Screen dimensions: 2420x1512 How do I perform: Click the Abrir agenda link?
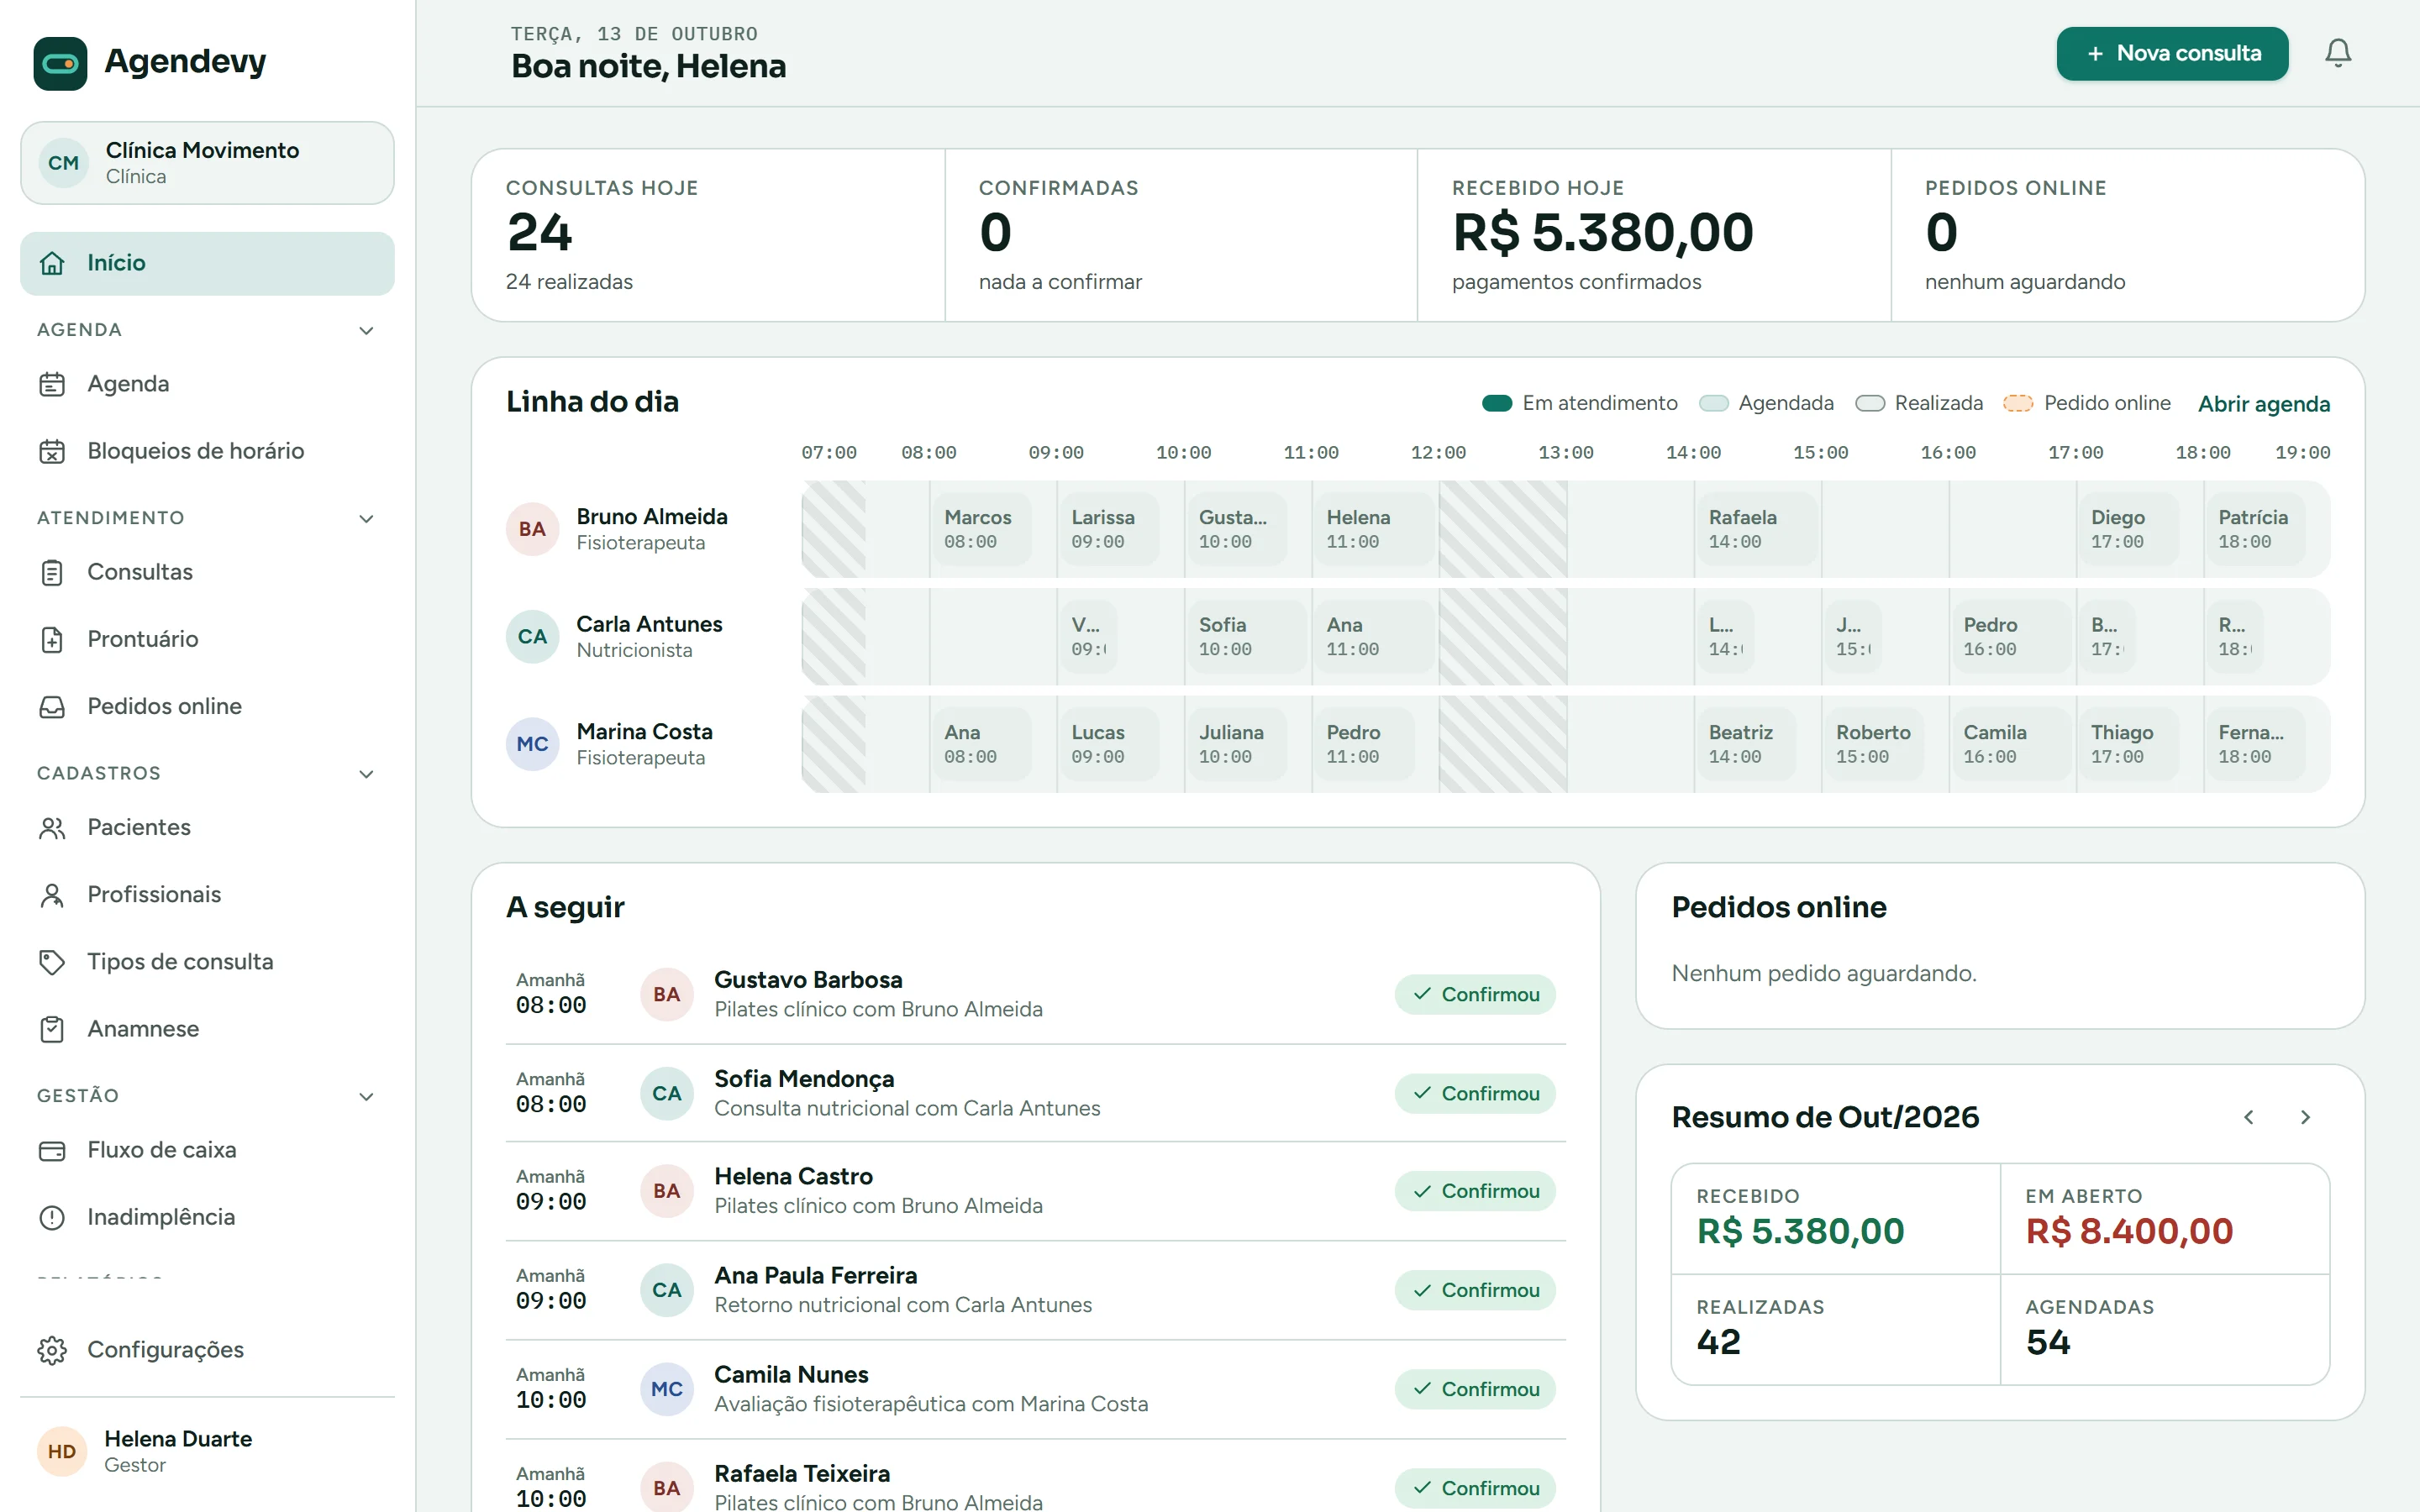(x=2263, y=404)
